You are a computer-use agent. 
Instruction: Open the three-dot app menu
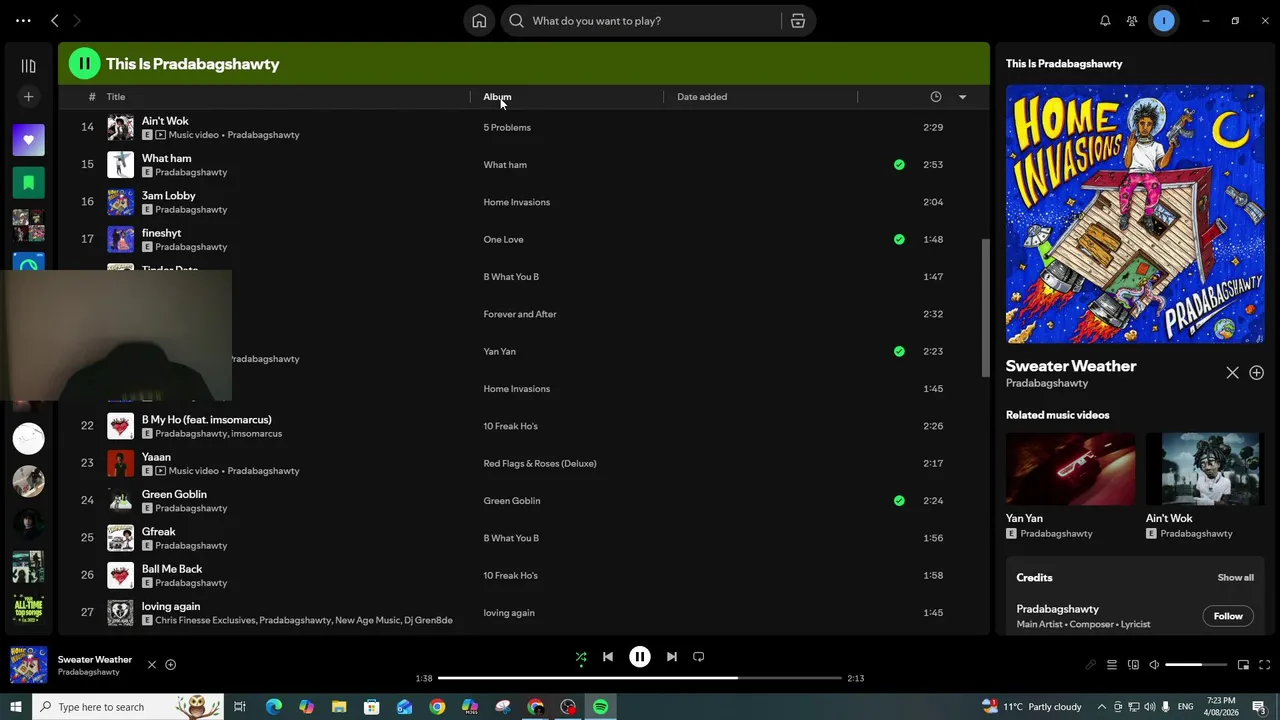(23, 21)
